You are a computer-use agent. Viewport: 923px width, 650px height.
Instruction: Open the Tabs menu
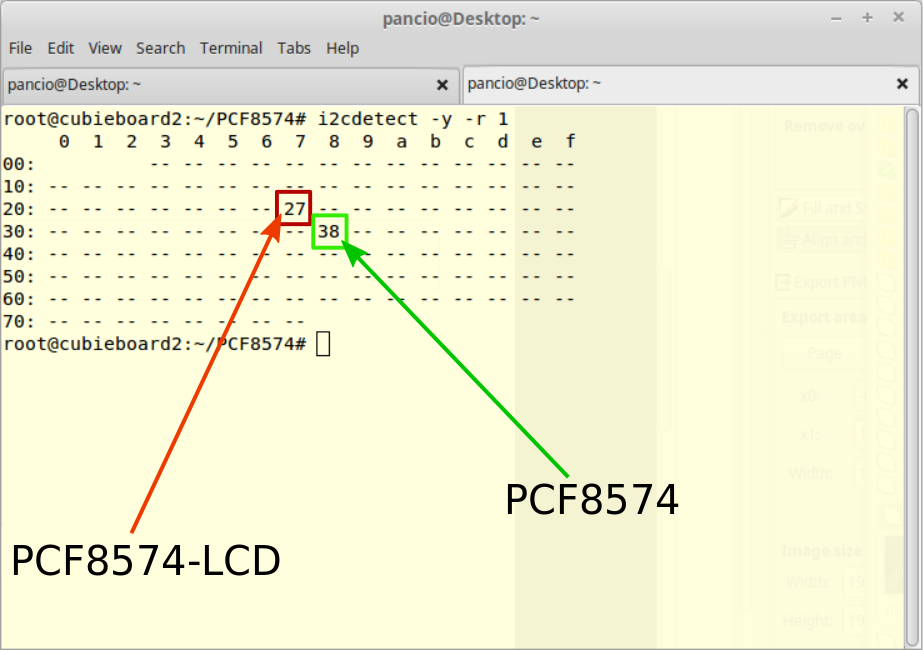(x=294, y=48)
